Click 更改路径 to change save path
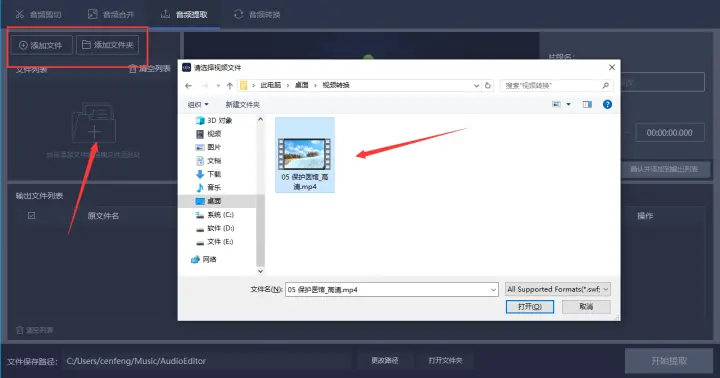720x378 pixels. (385, 361)
